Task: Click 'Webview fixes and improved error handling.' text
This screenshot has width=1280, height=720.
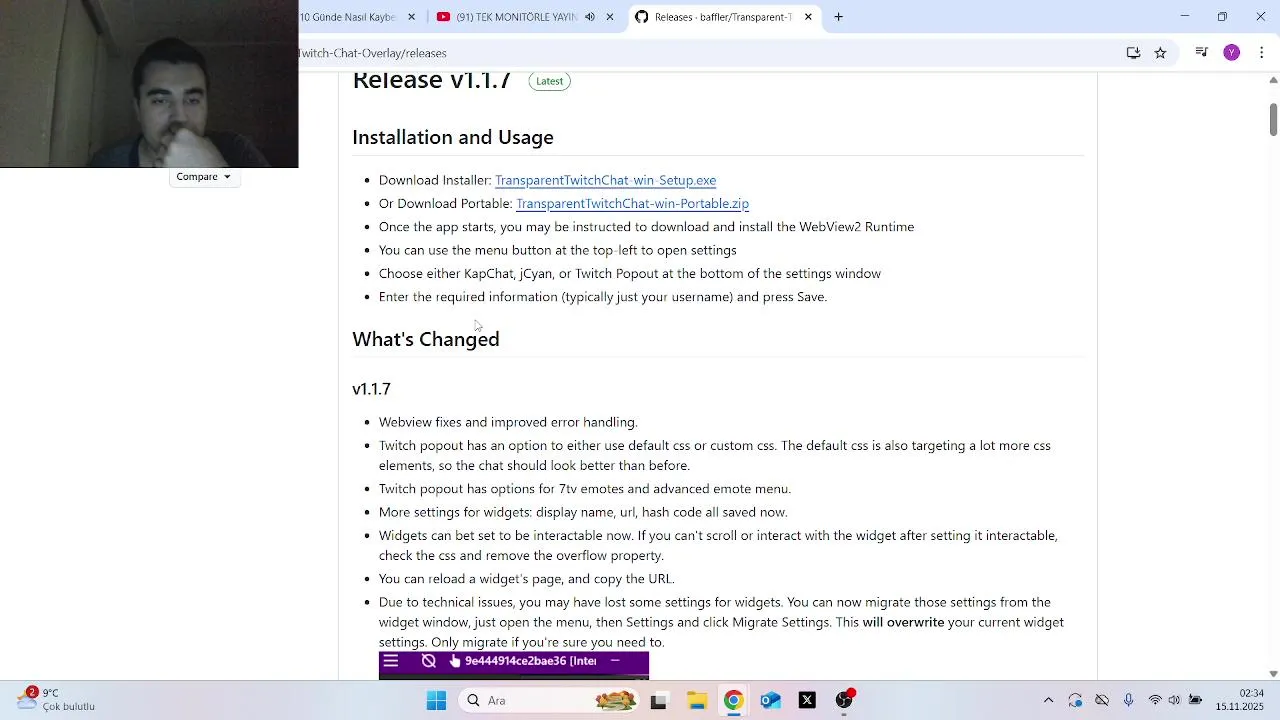Action: click(x=508, y=423)
